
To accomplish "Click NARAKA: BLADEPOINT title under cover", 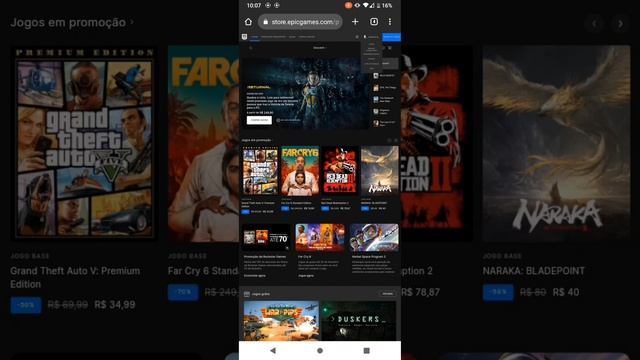I will (x=374, y=203).
